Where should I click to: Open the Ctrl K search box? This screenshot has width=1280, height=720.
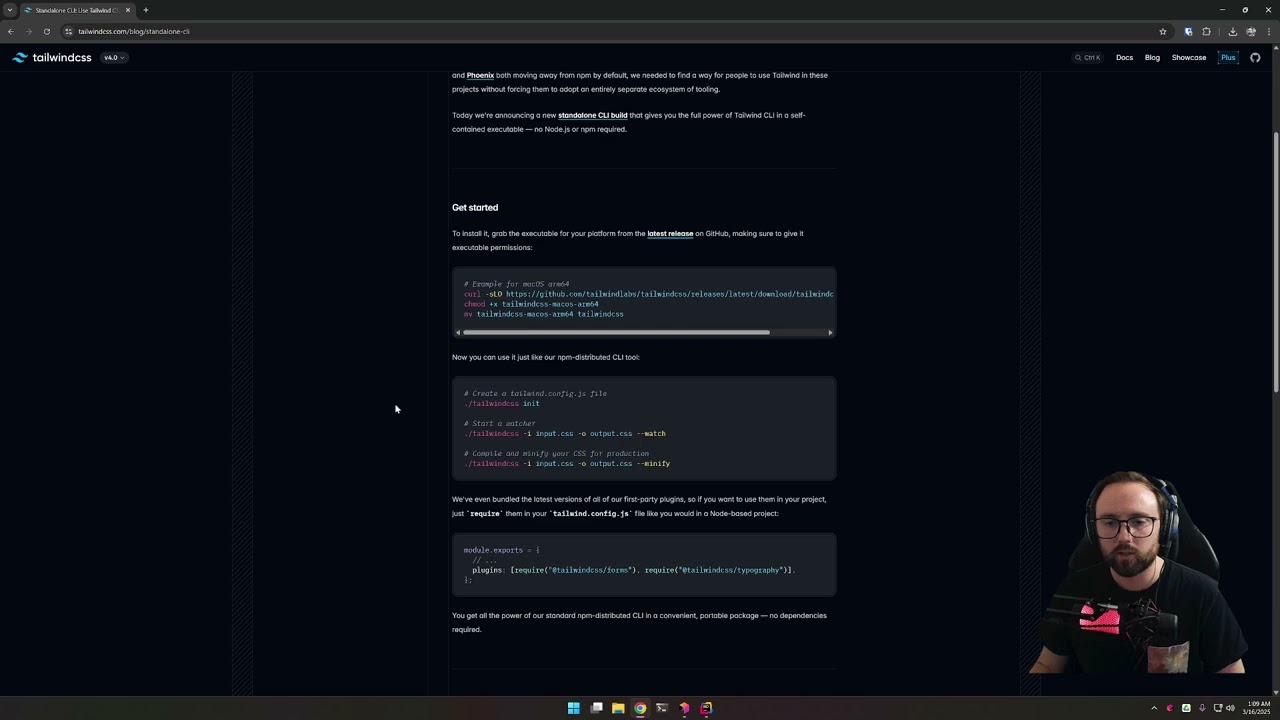tap(1088, 58)
